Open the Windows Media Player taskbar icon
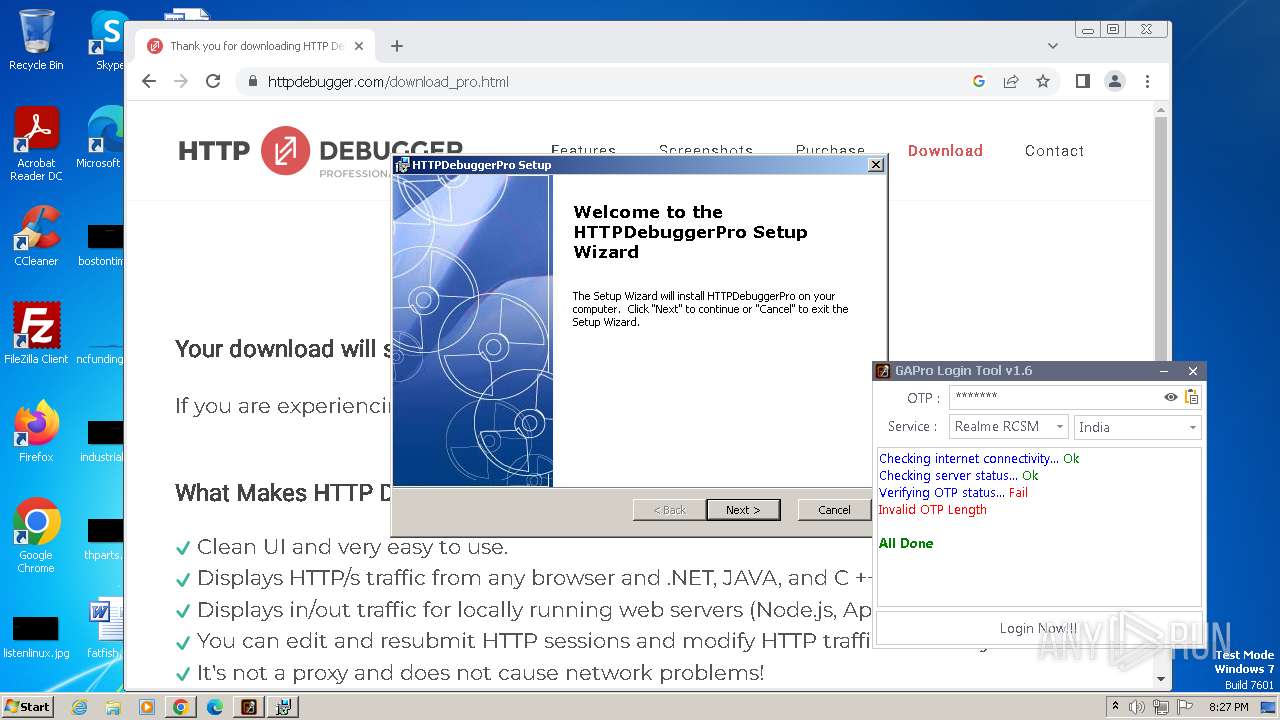The height and width of the screenshot is (720, 1280). point(147,707)
